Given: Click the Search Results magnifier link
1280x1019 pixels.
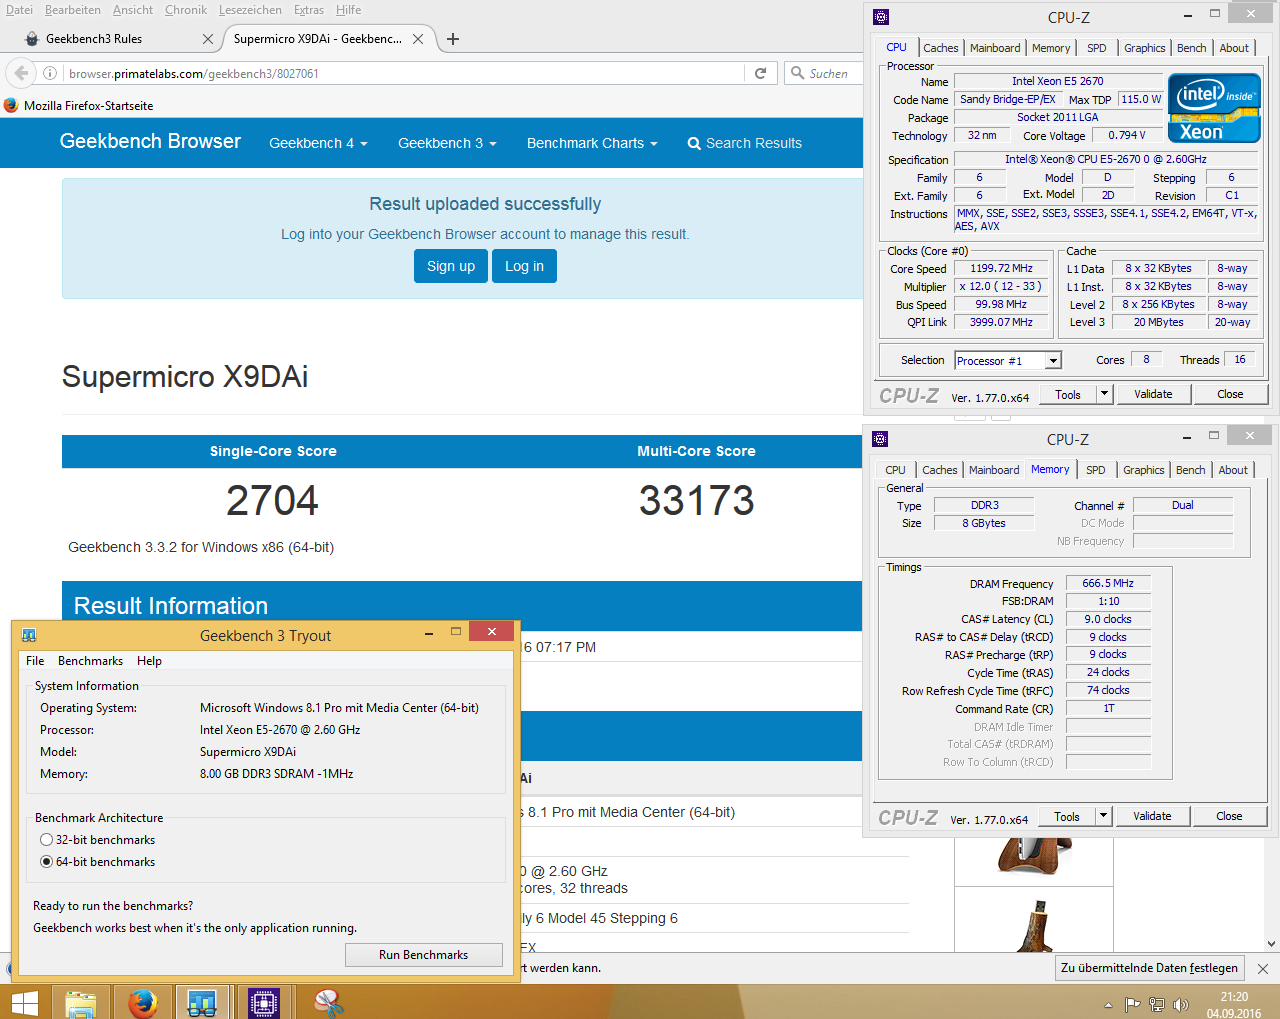Looking at the screenshot, I should 744,143.
